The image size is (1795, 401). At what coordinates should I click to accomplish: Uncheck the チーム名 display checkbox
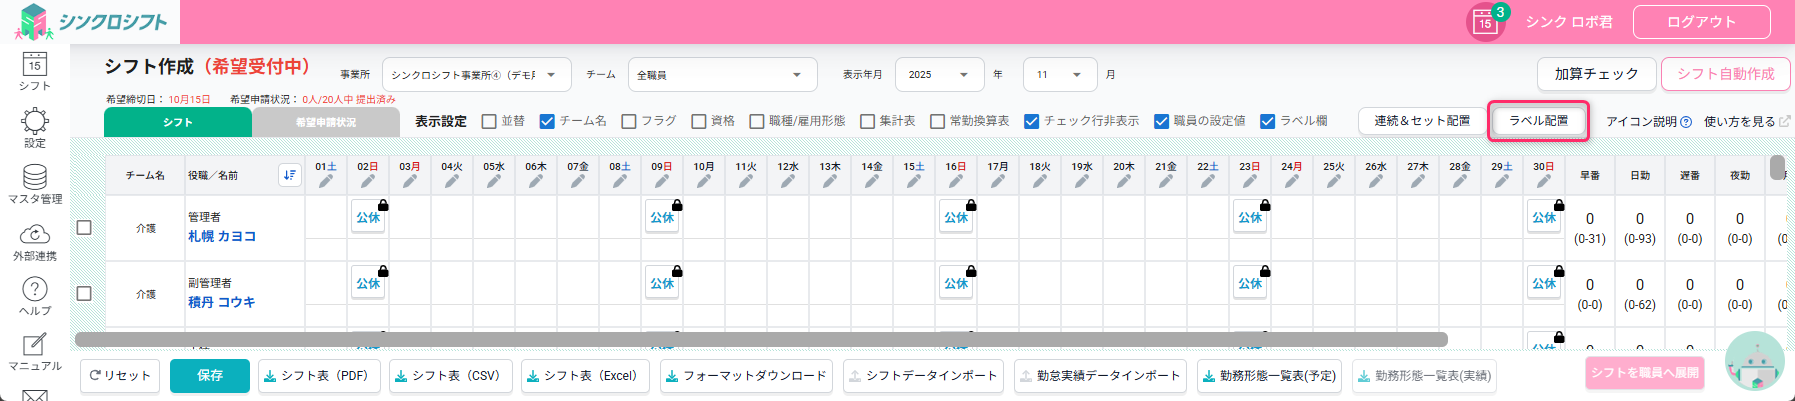(547, 121)
